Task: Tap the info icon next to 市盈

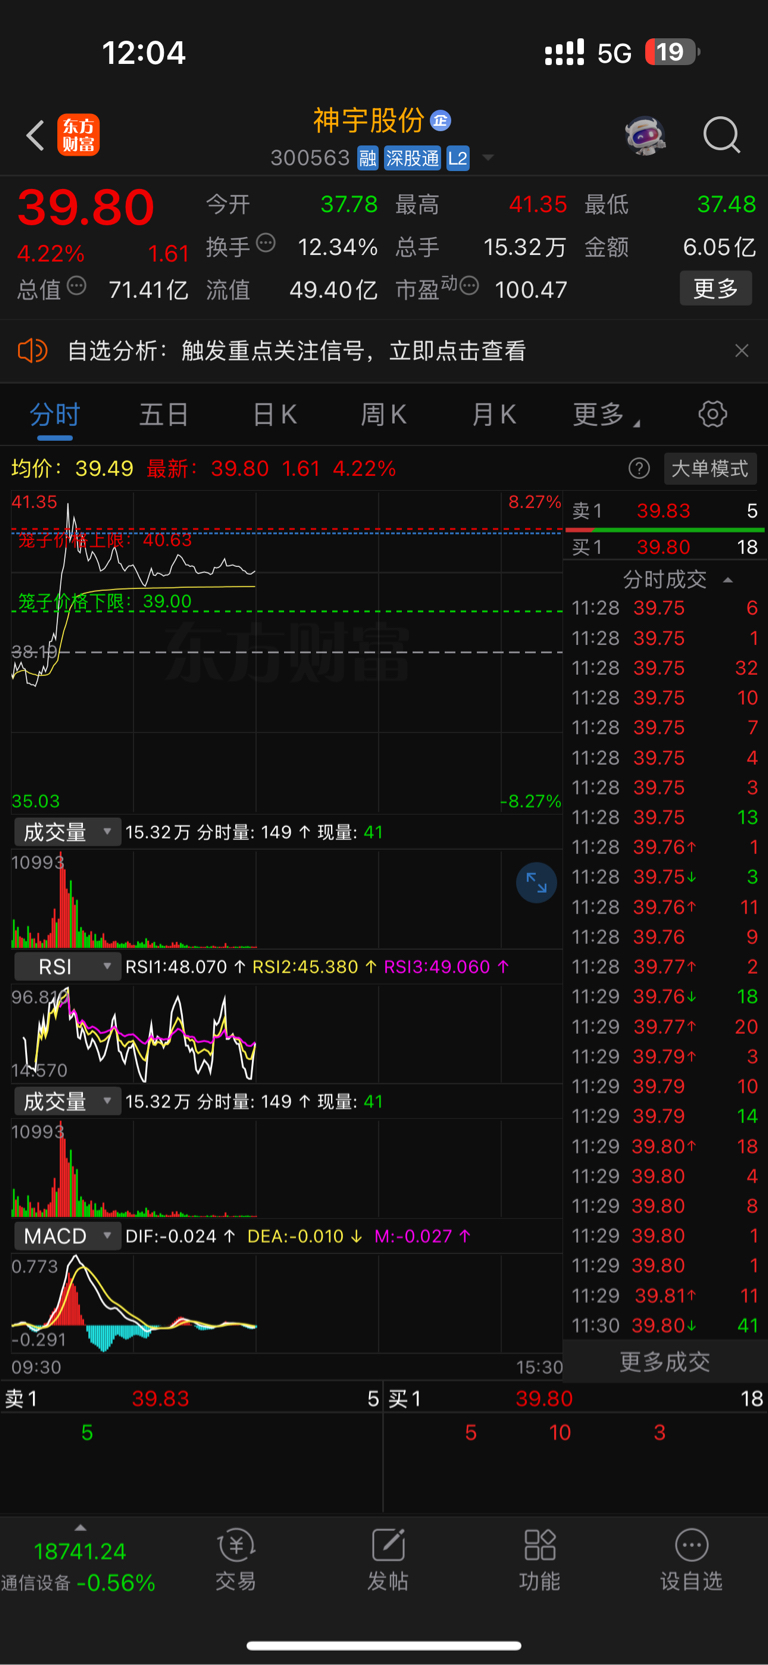Action: [x=469, y=287]
